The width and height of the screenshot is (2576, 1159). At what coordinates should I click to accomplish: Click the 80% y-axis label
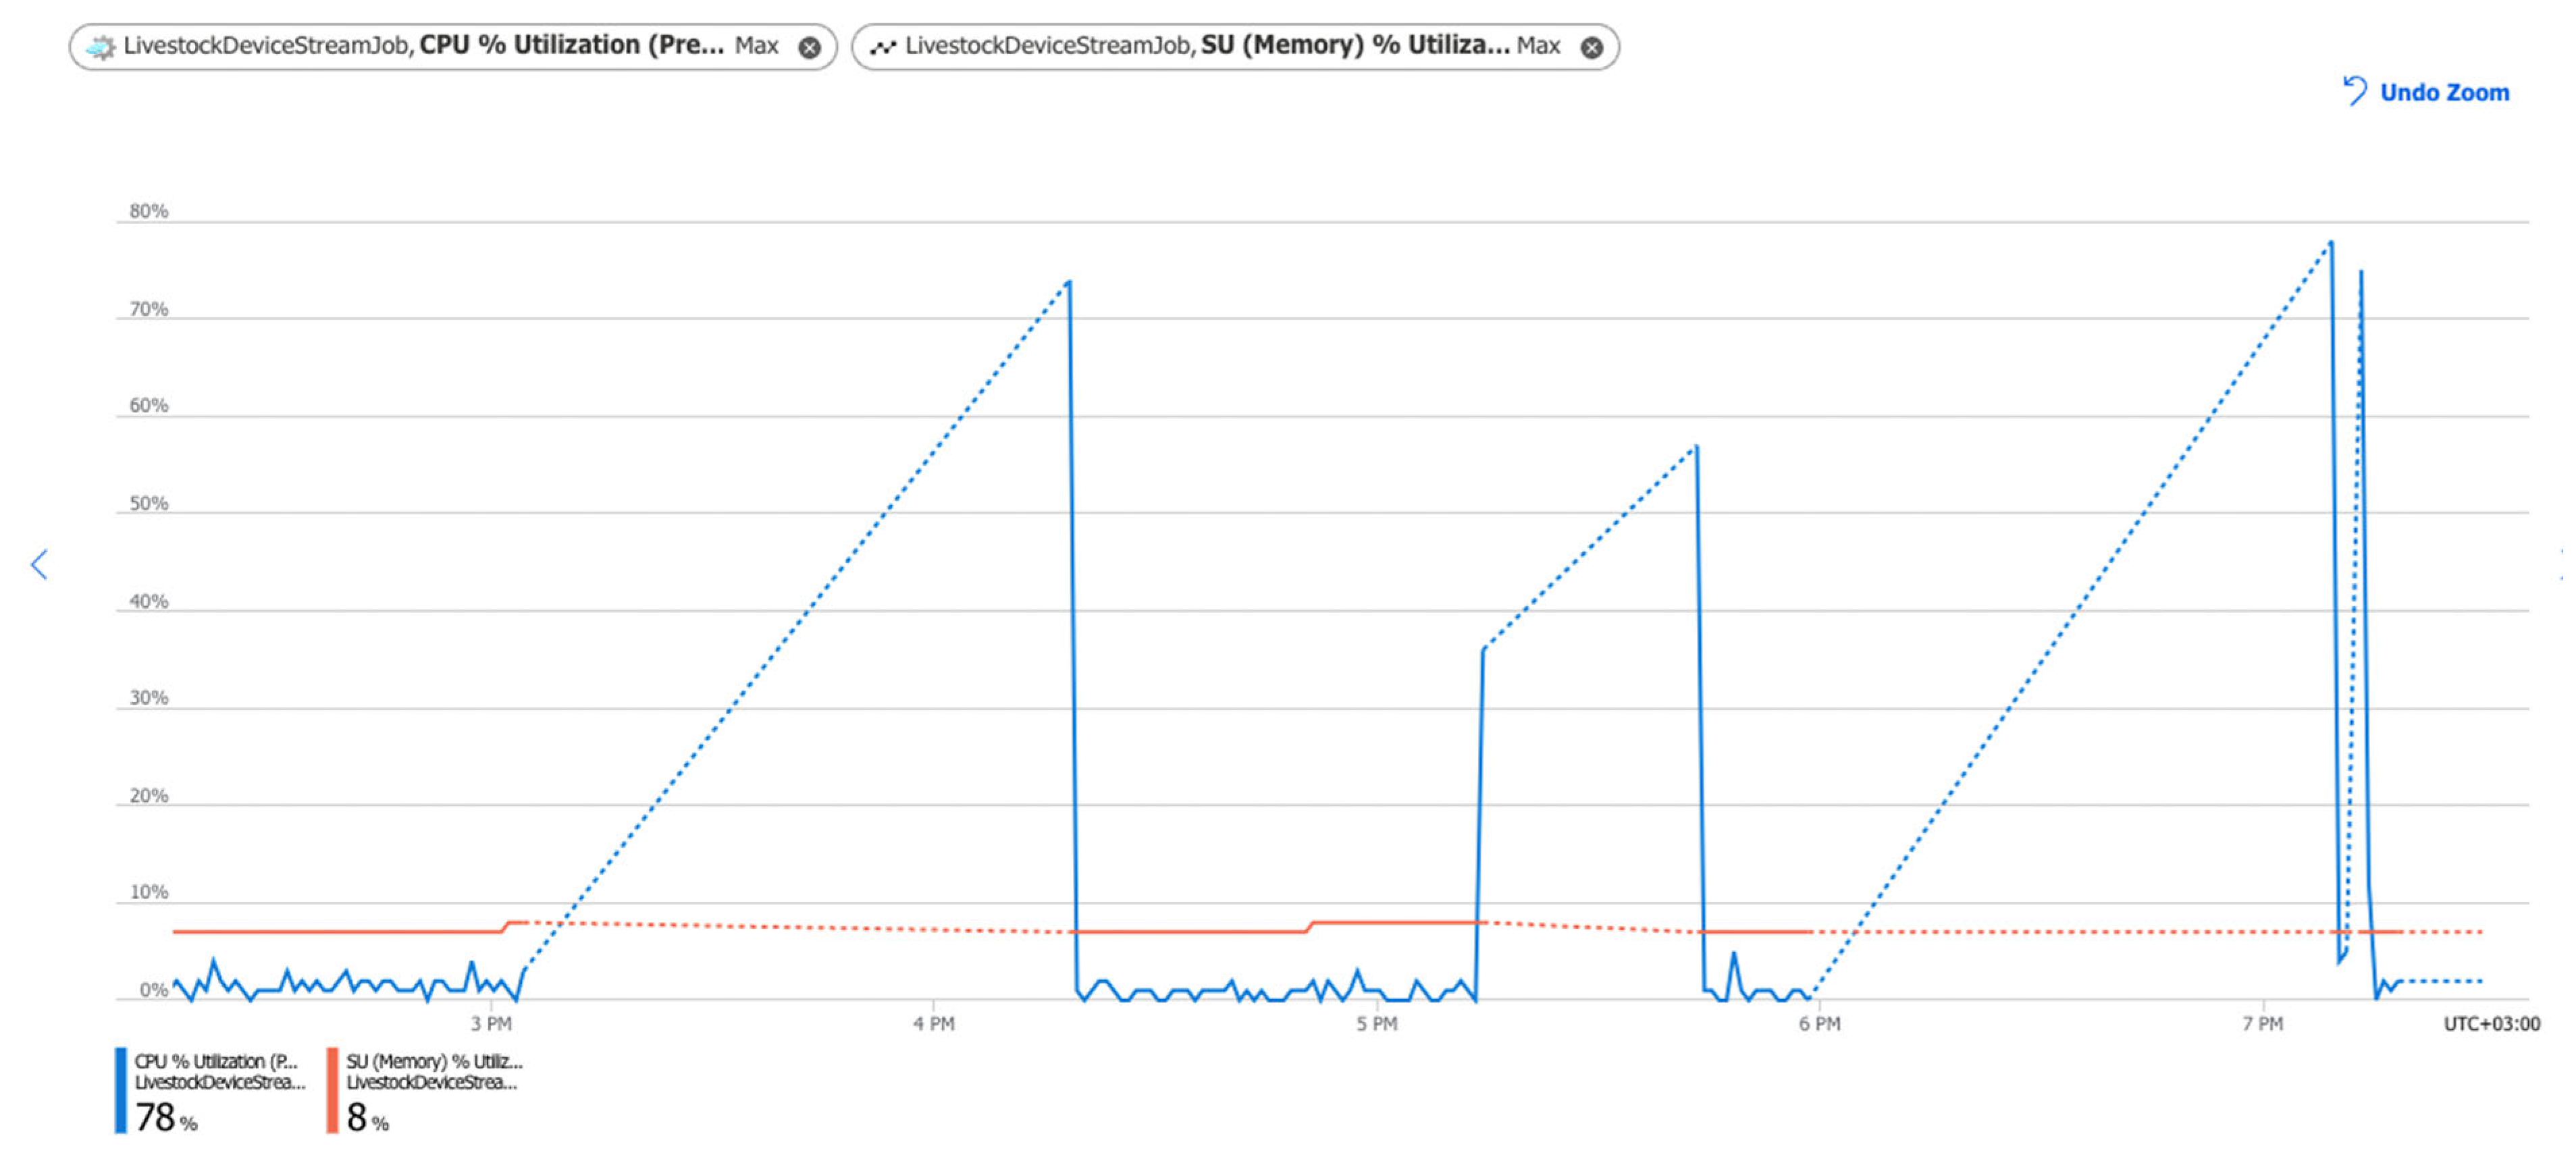click(x=148, y=211)
